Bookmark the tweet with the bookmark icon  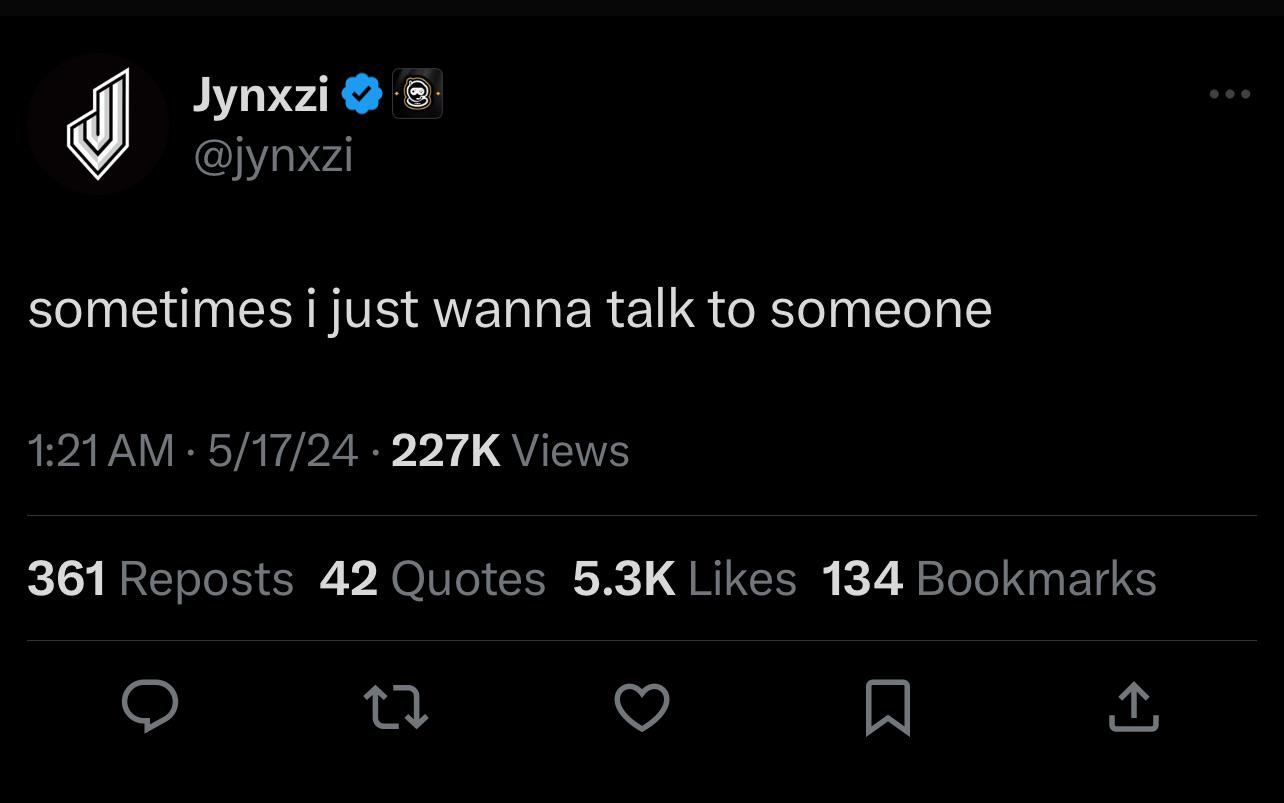tap(888, 707)
